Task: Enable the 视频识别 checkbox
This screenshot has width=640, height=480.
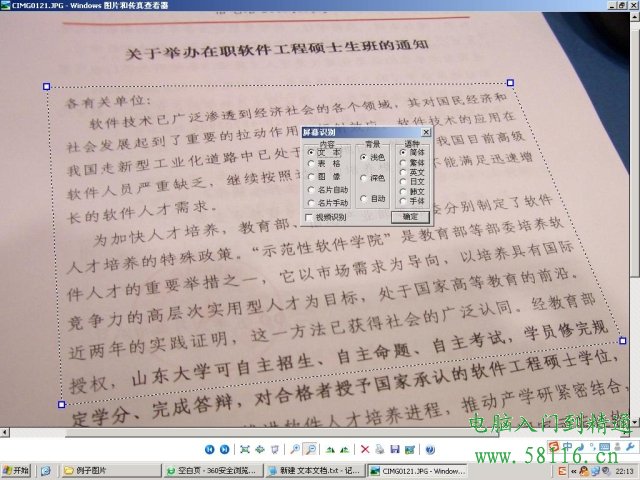Action: click(x=309, y=216)
